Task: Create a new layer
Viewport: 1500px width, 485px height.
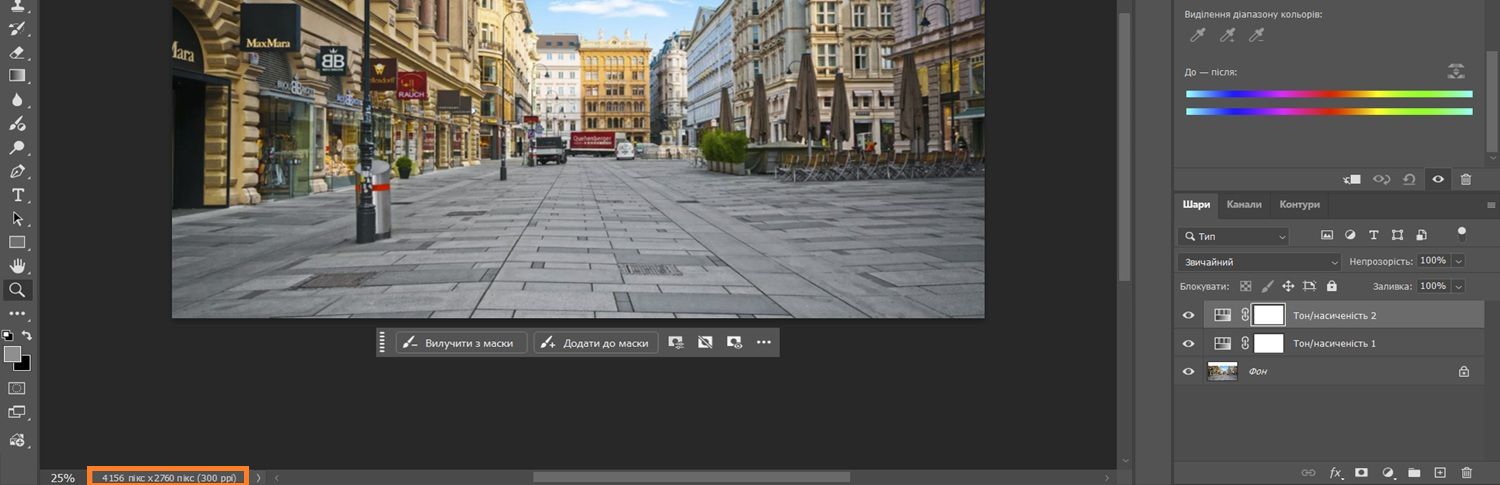Action: point(1440,472)
